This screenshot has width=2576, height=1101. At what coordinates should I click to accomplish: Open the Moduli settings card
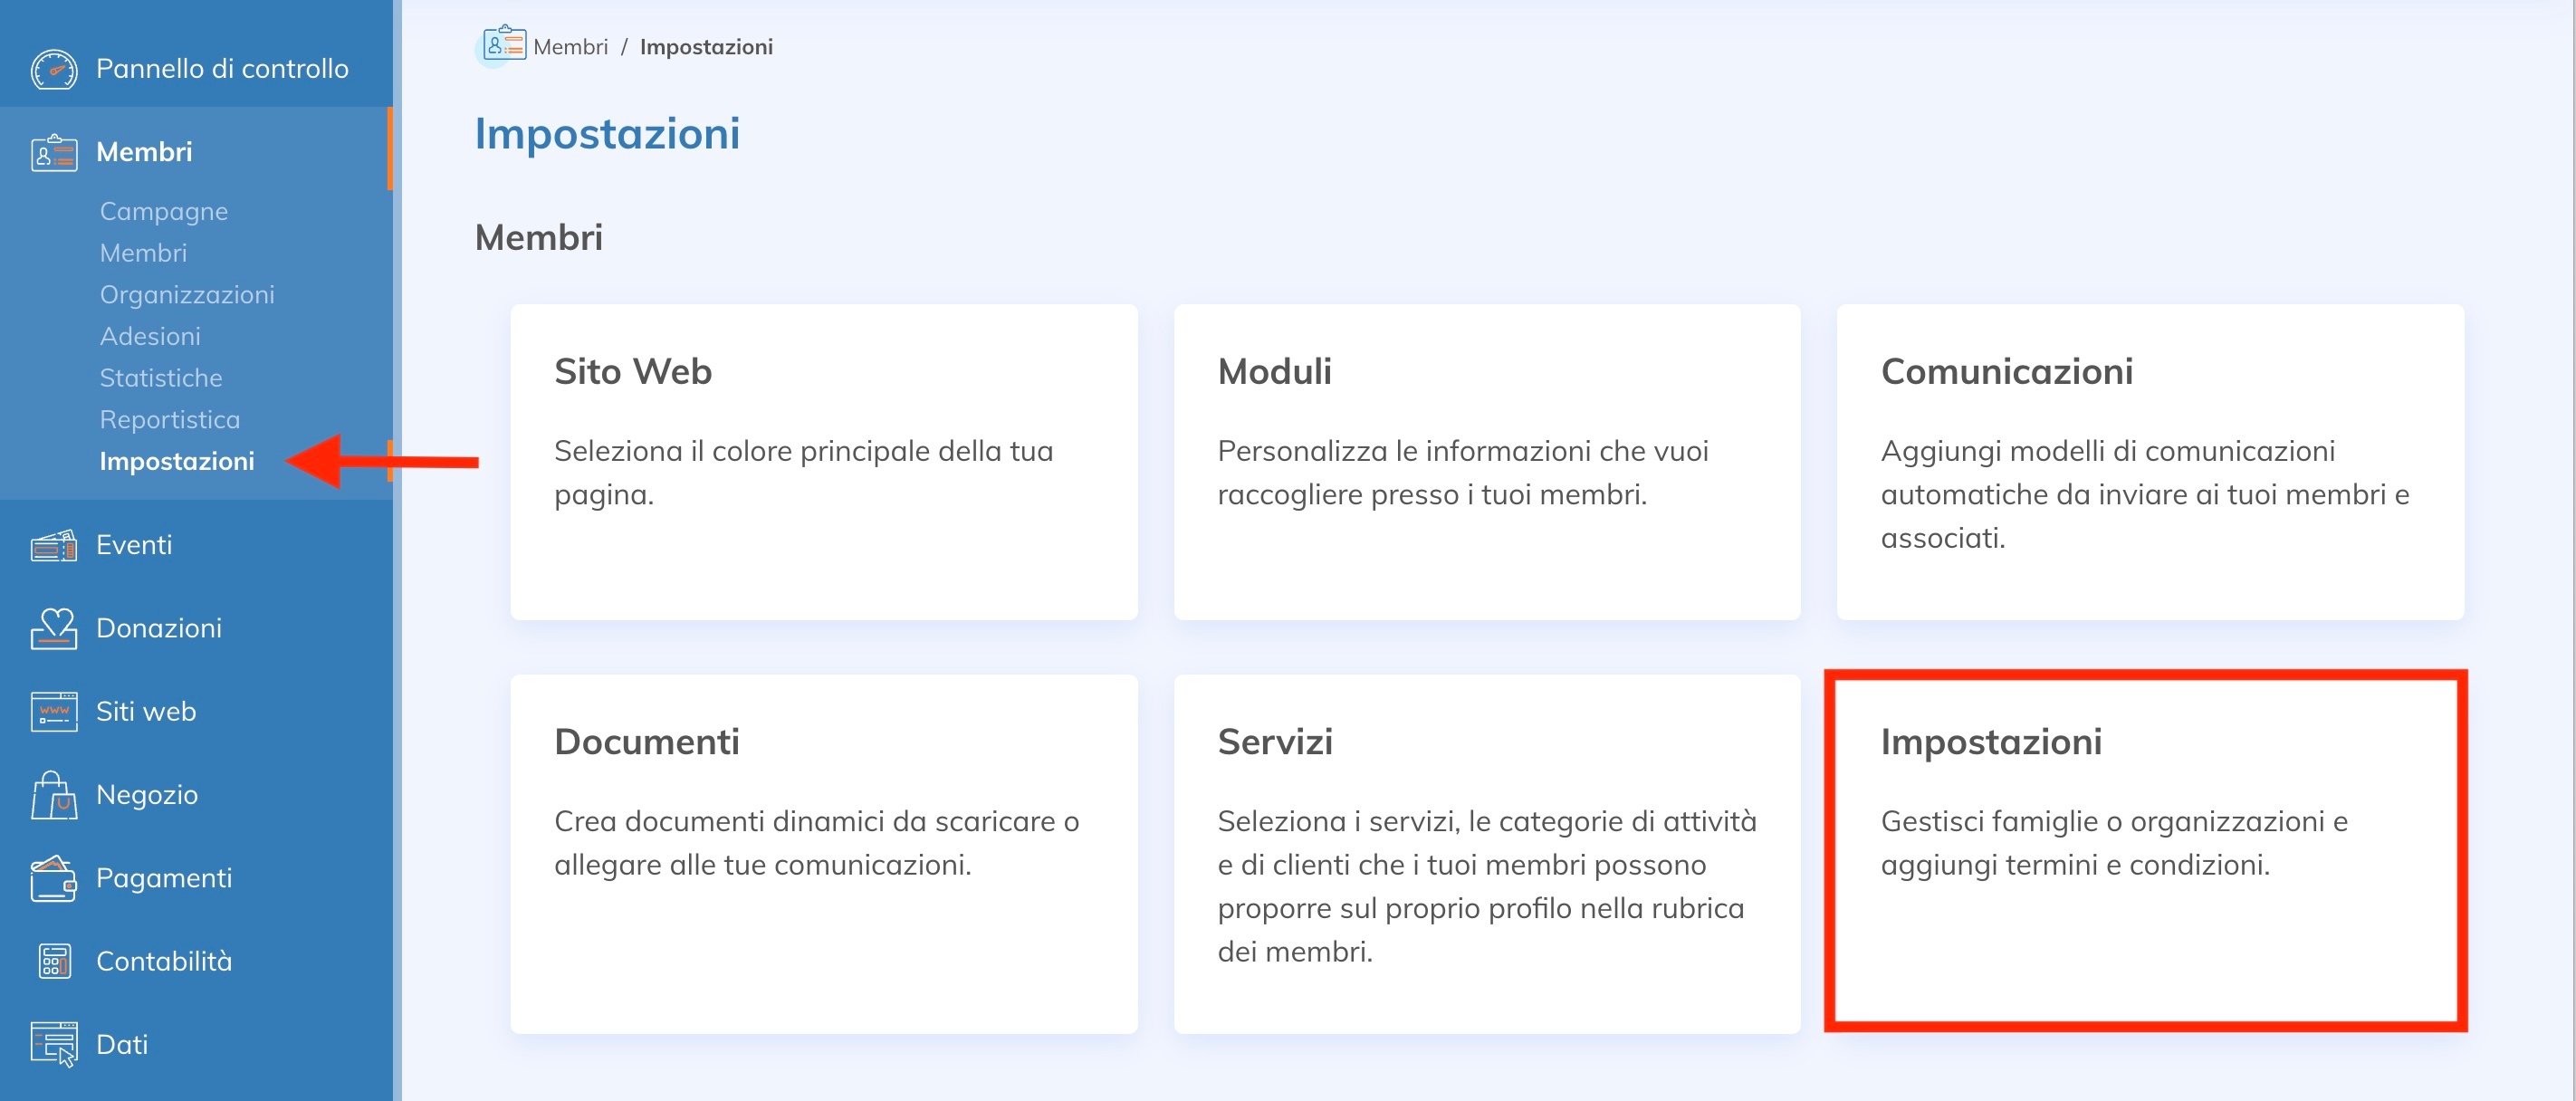tap(1487, 462)
